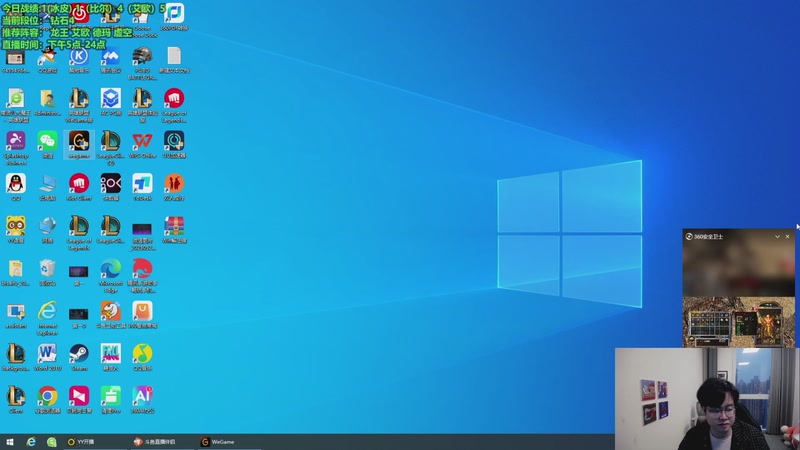This screenshot has height=450, width=800.
Task: Open the blue layered box app icon
Action: [x=111, y=98]
